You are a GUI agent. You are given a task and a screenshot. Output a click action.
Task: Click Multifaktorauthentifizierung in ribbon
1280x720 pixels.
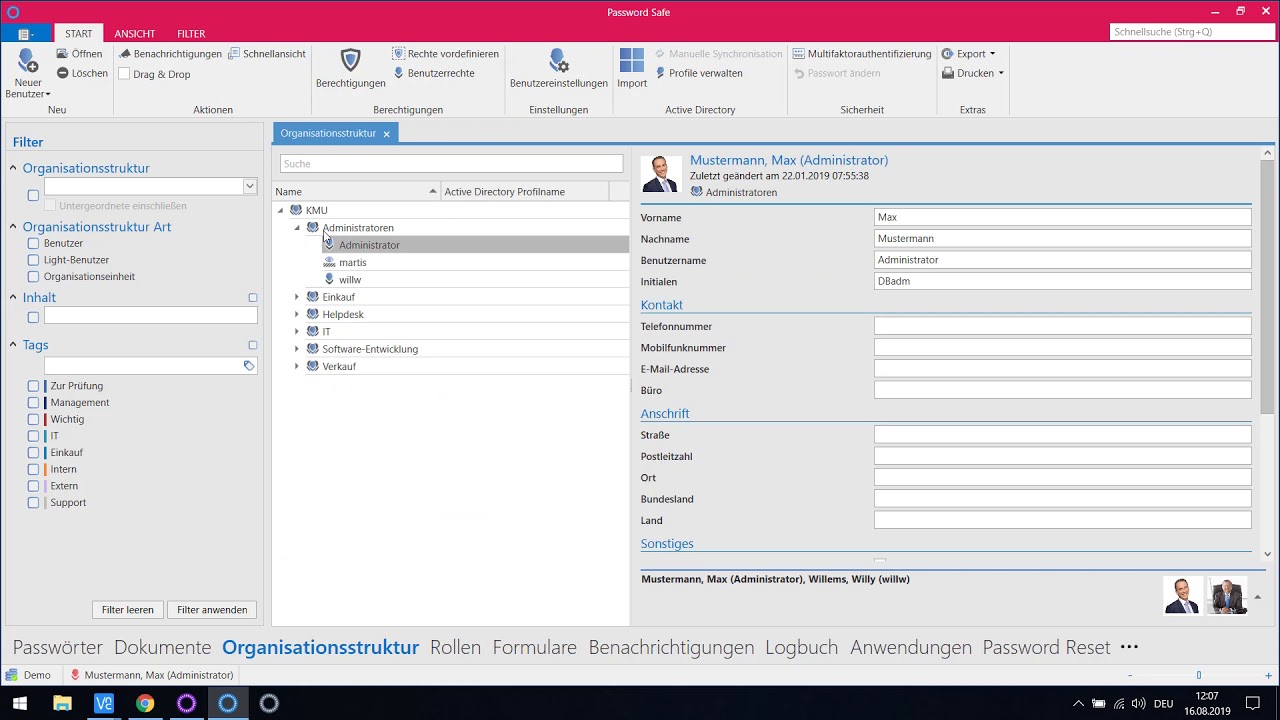coord(862,54)
